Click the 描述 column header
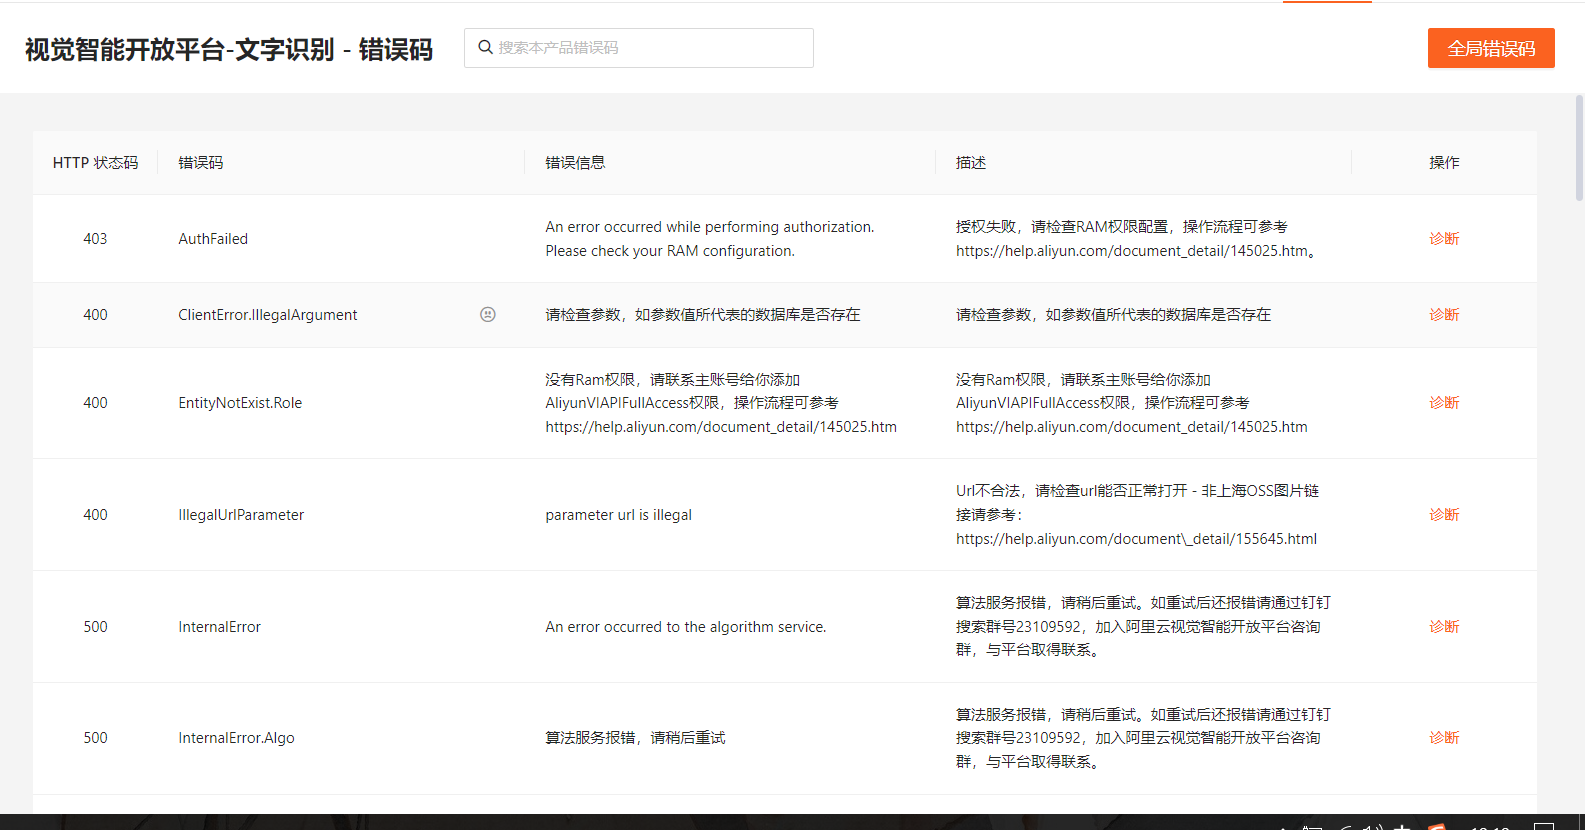 (971, 163)
